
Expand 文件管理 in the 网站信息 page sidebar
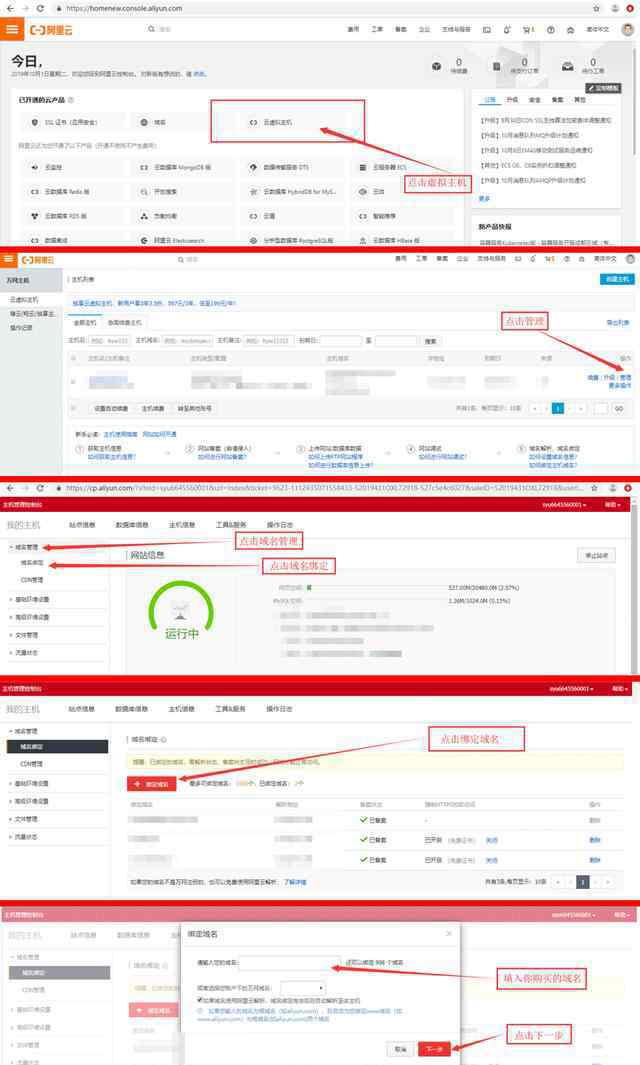click(x=26, y=635)
